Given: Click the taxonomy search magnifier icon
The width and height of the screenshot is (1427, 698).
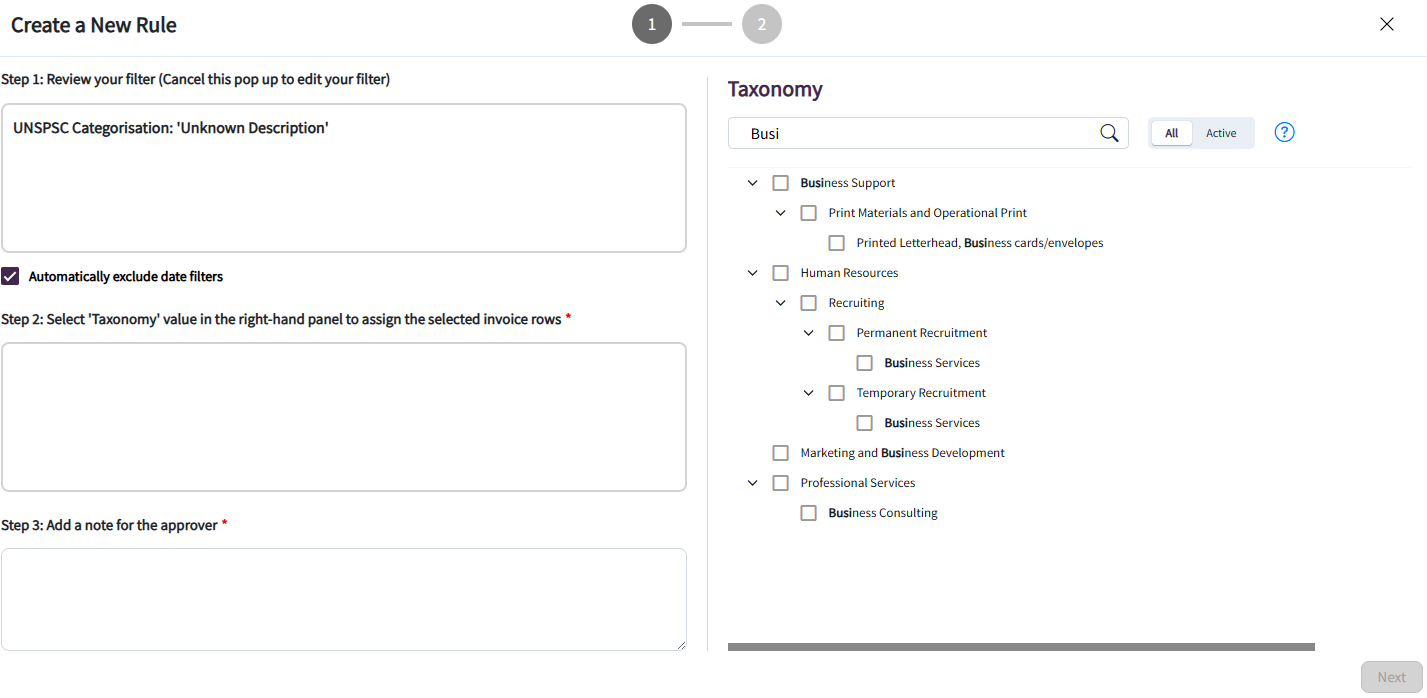Looking at the screenshot, I should click(1109, 133).
